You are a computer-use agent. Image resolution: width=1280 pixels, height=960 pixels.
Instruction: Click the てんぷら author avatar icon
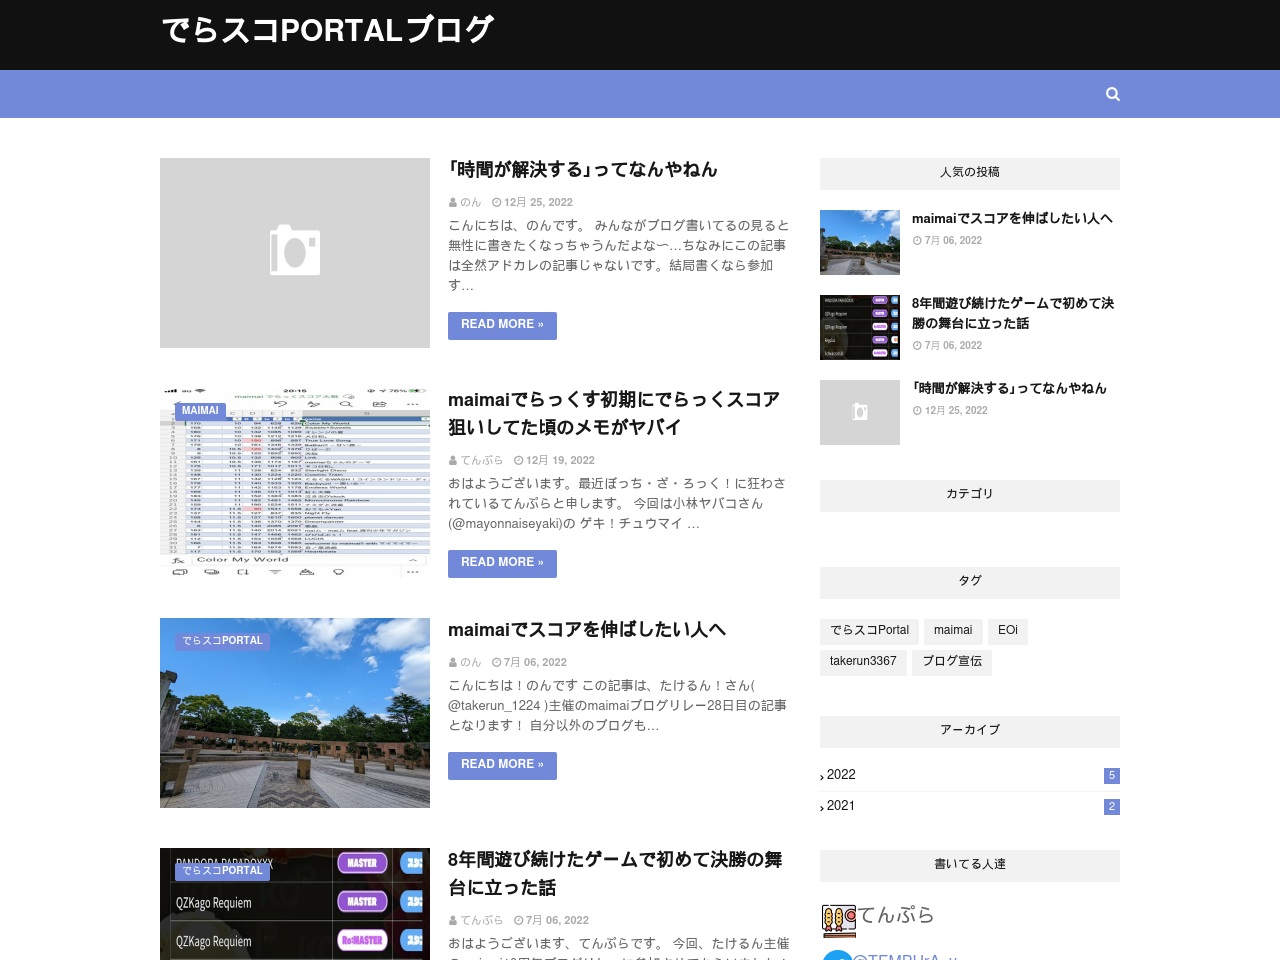tap(839, 920)
